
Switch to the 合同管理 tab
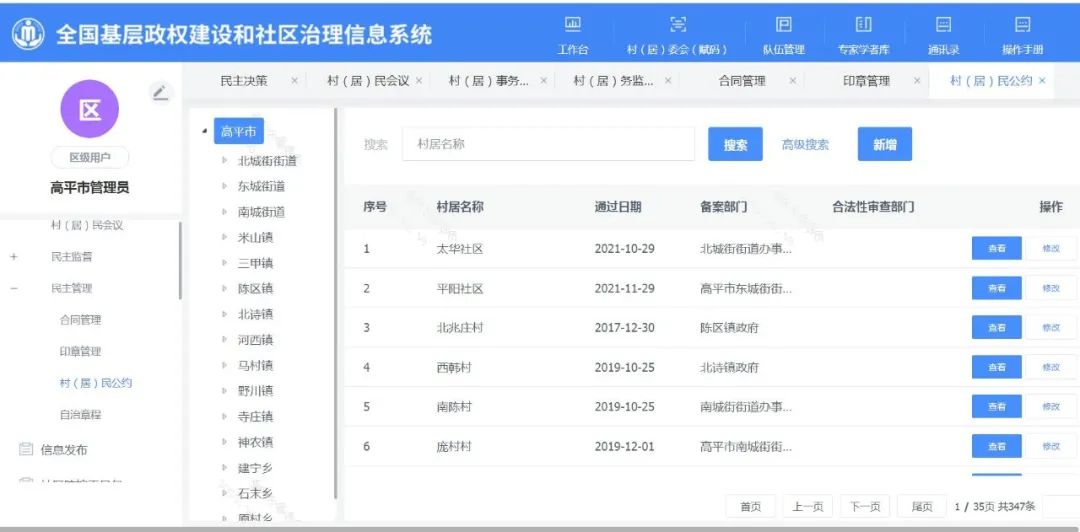click(741, 81)
